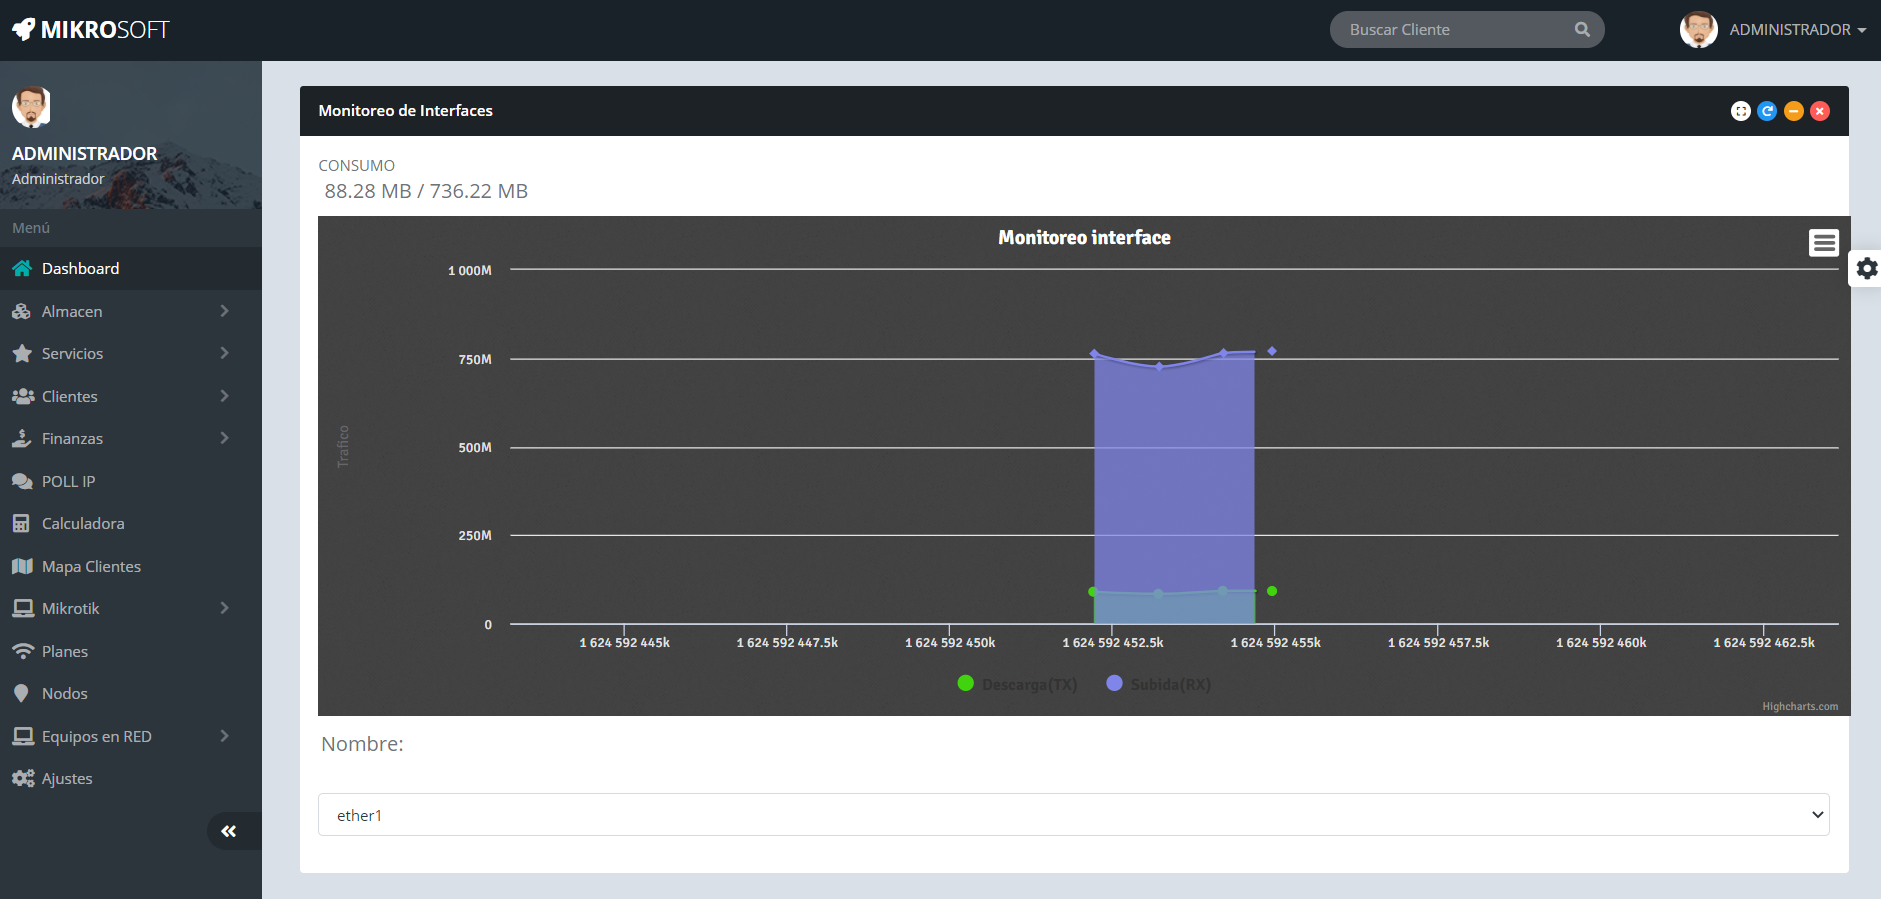The height and width of the screenshot is (899, 1881).
Task: Open the Clientes menu
Action: (x=131, y=397)
